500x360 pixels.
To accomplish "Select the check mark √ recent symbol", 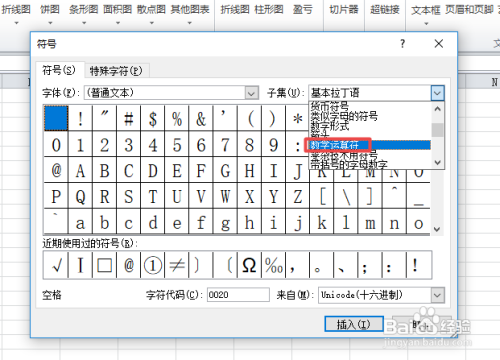I will (56, 265).
